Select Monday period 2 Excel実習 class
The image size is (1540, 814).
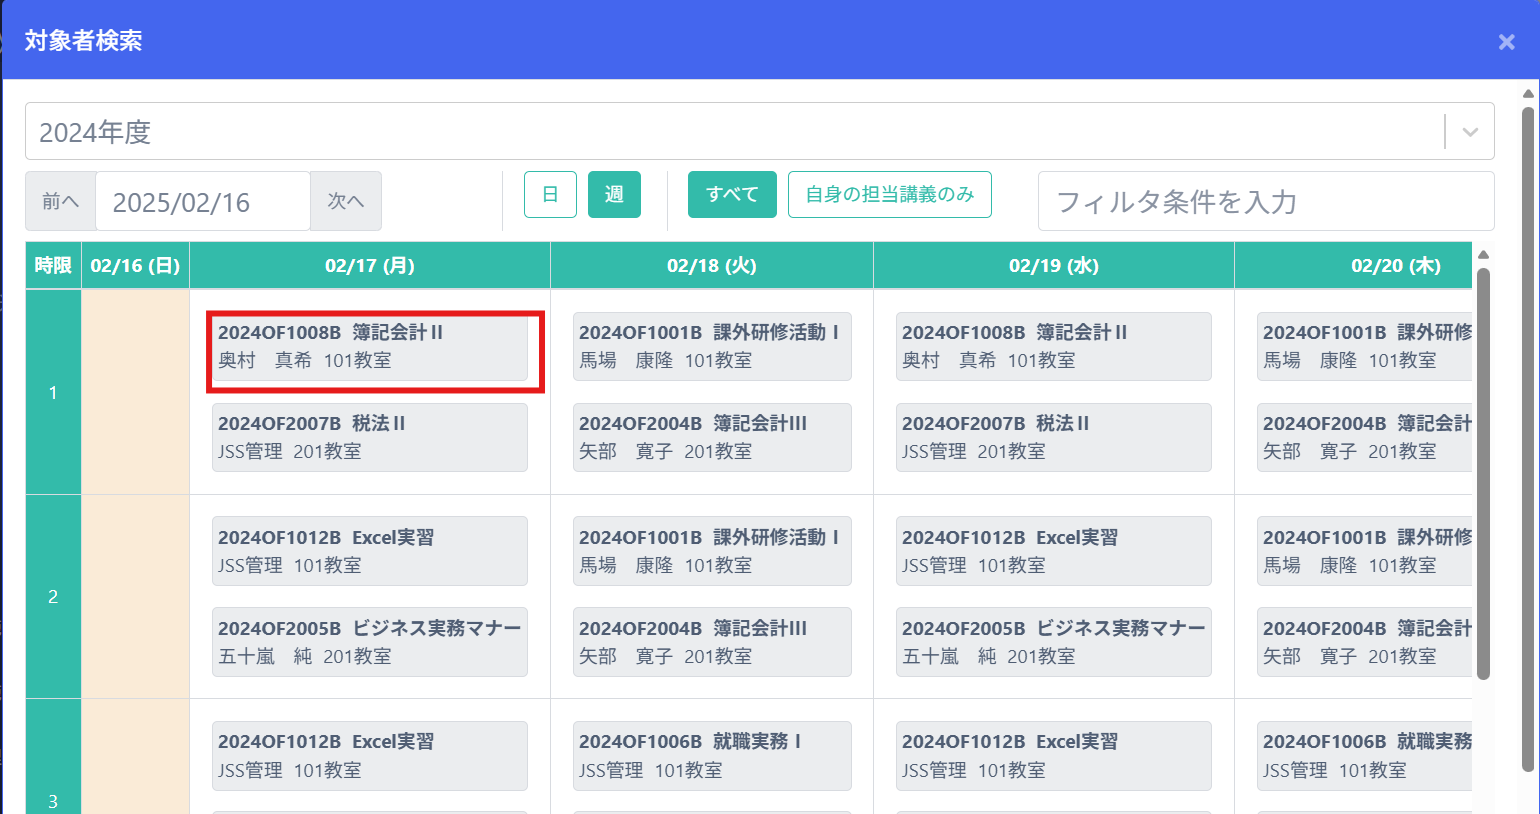coord(369,551)
